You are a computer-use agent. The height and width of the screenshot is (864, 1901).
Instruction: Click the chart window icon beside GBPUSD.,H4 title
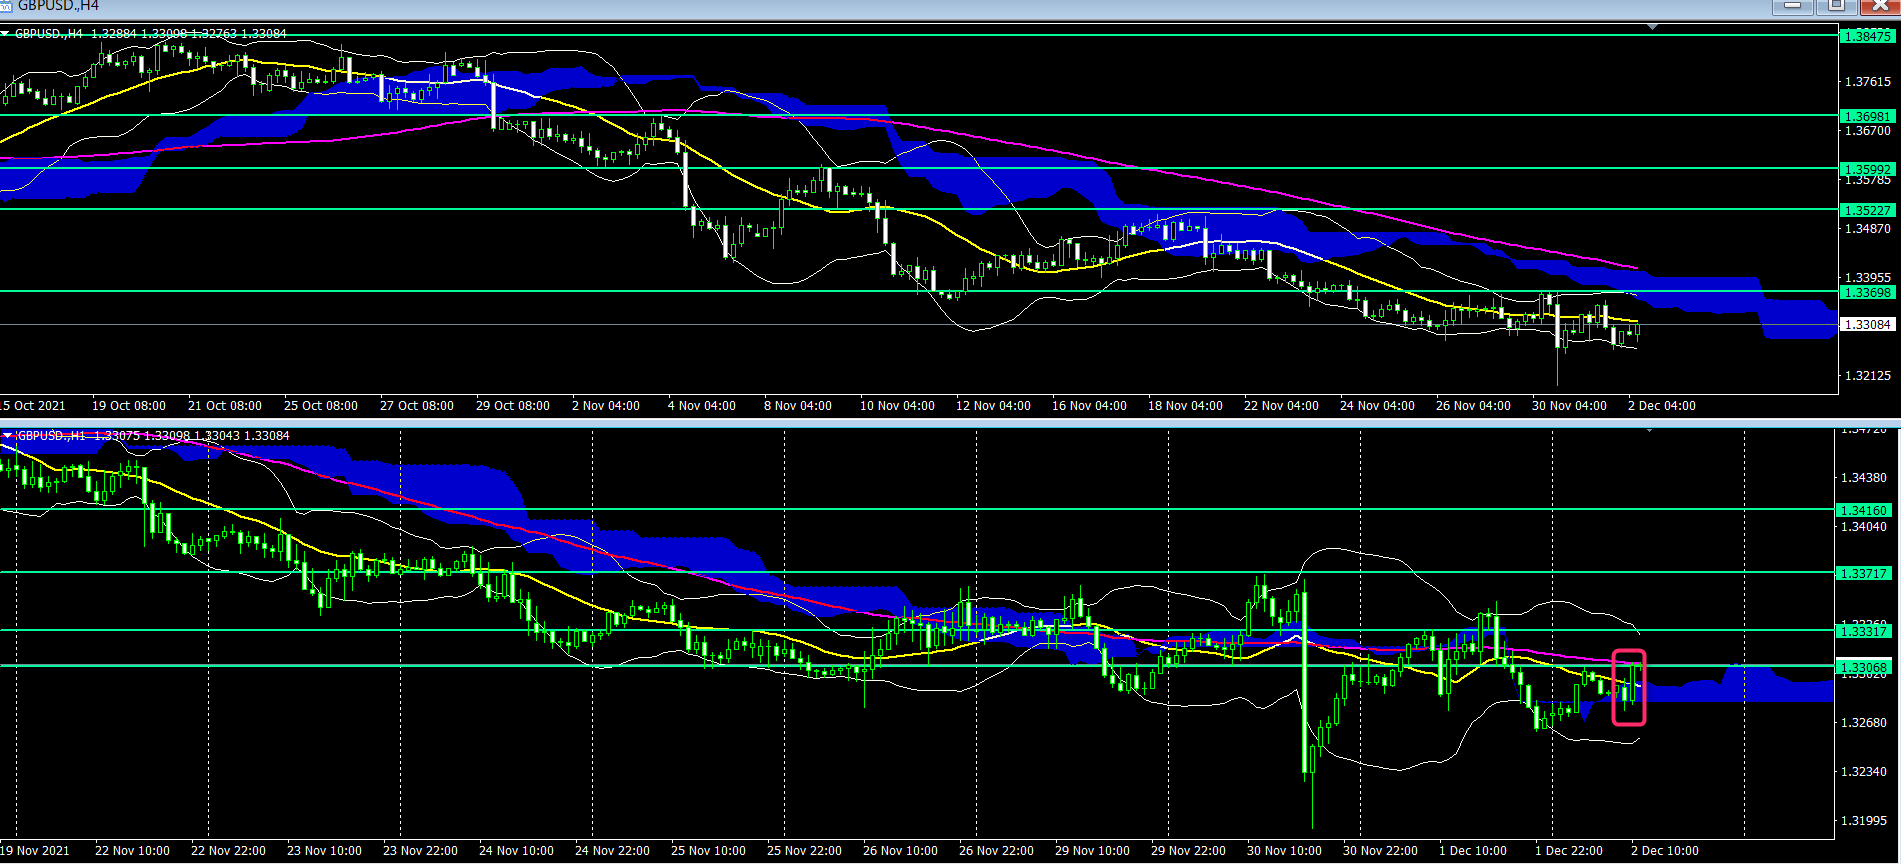coord(5,5)
